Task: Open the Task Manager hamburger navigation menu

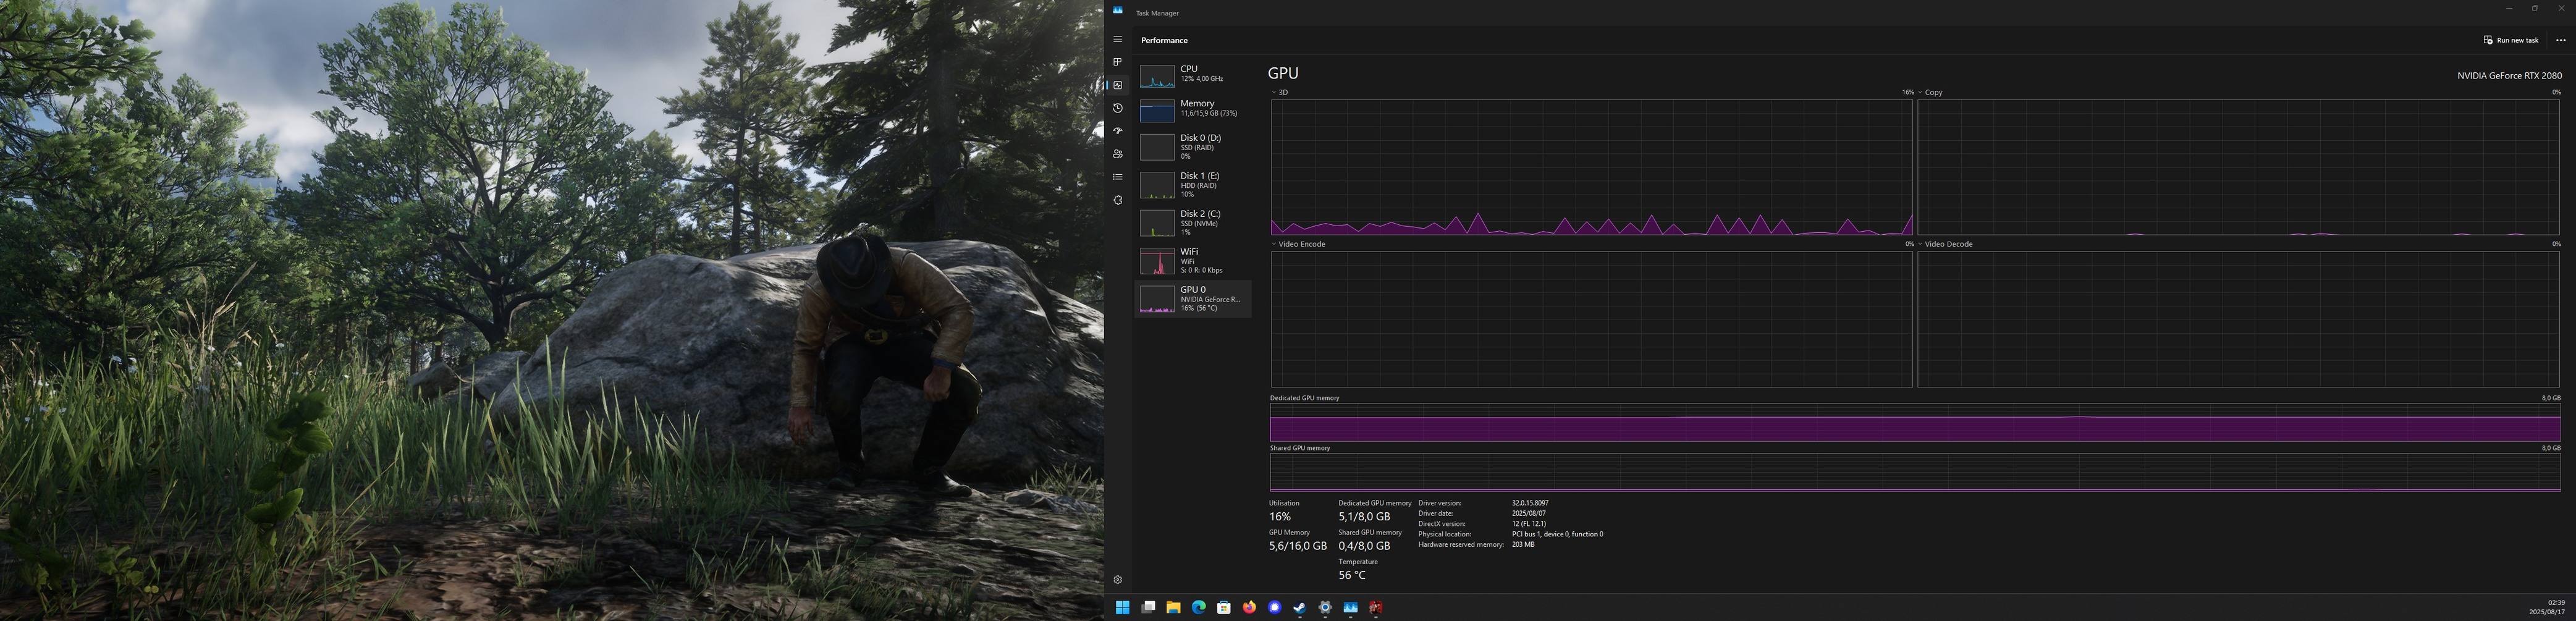Action: [x=1117, y=39]
